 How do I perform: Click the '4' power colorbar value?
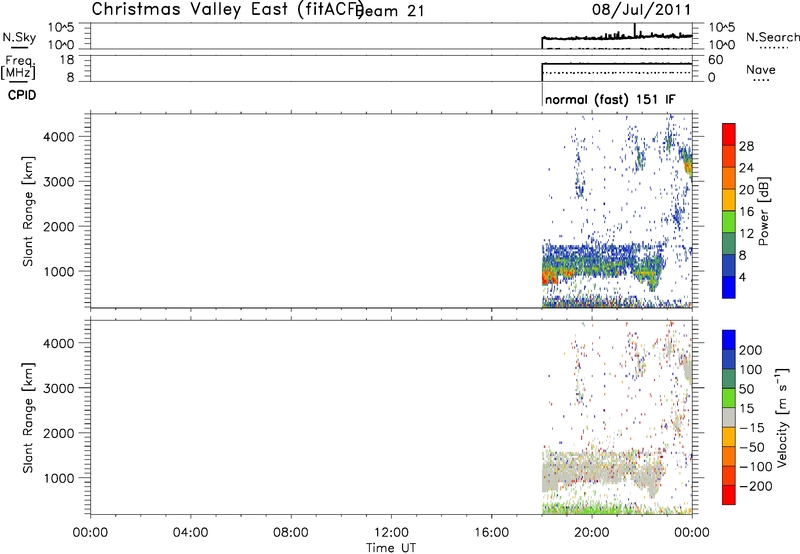point(742,277)
